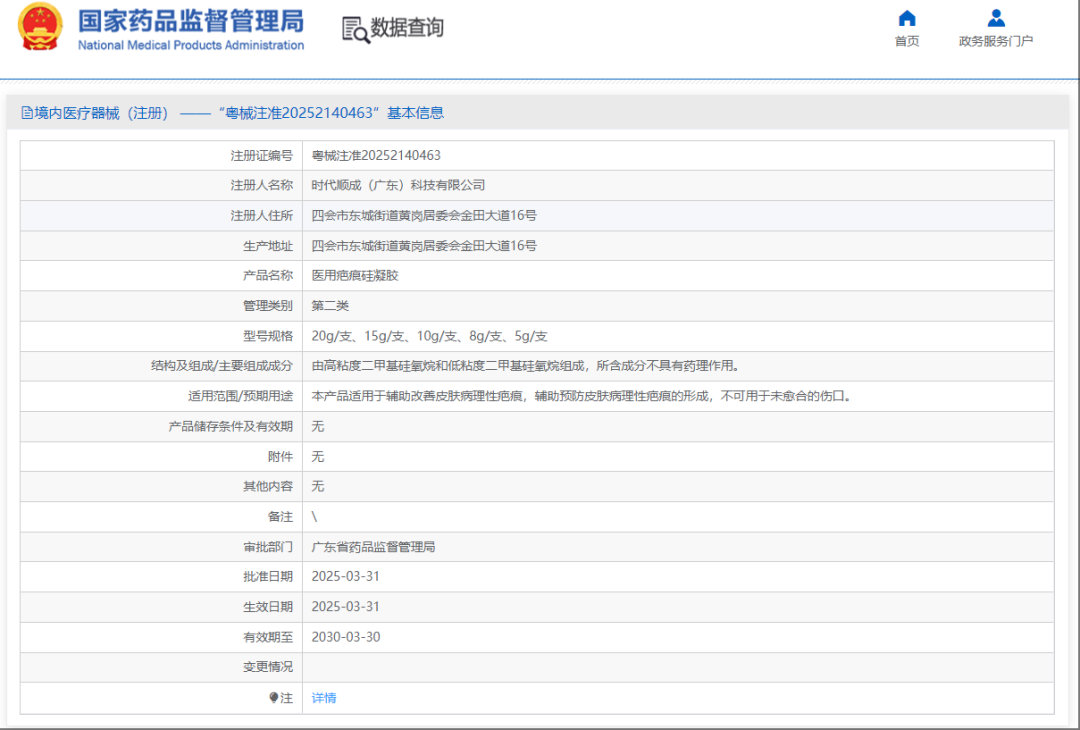Click the 其他内容 label
This screenshot has height=730, width=1080.
268,486
